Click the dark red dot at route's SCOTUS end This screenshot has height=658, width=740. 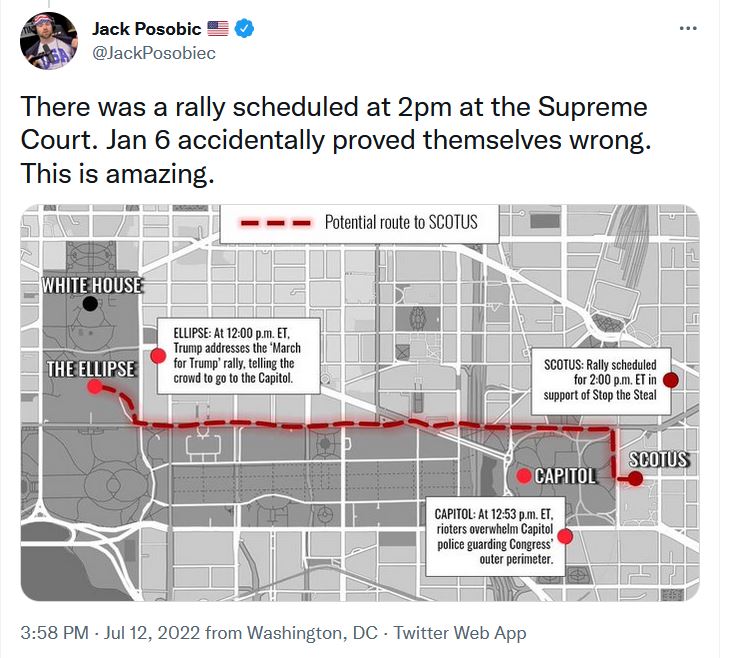tap(635, 480)
